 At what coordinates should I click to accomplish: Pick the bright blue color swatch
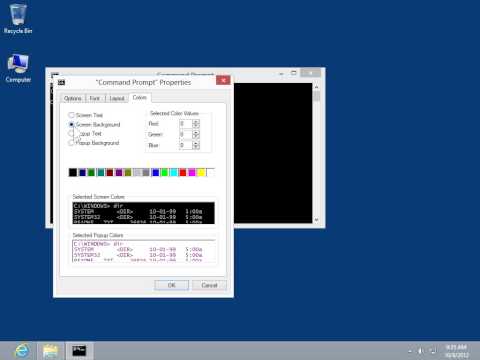click(155, 172)
